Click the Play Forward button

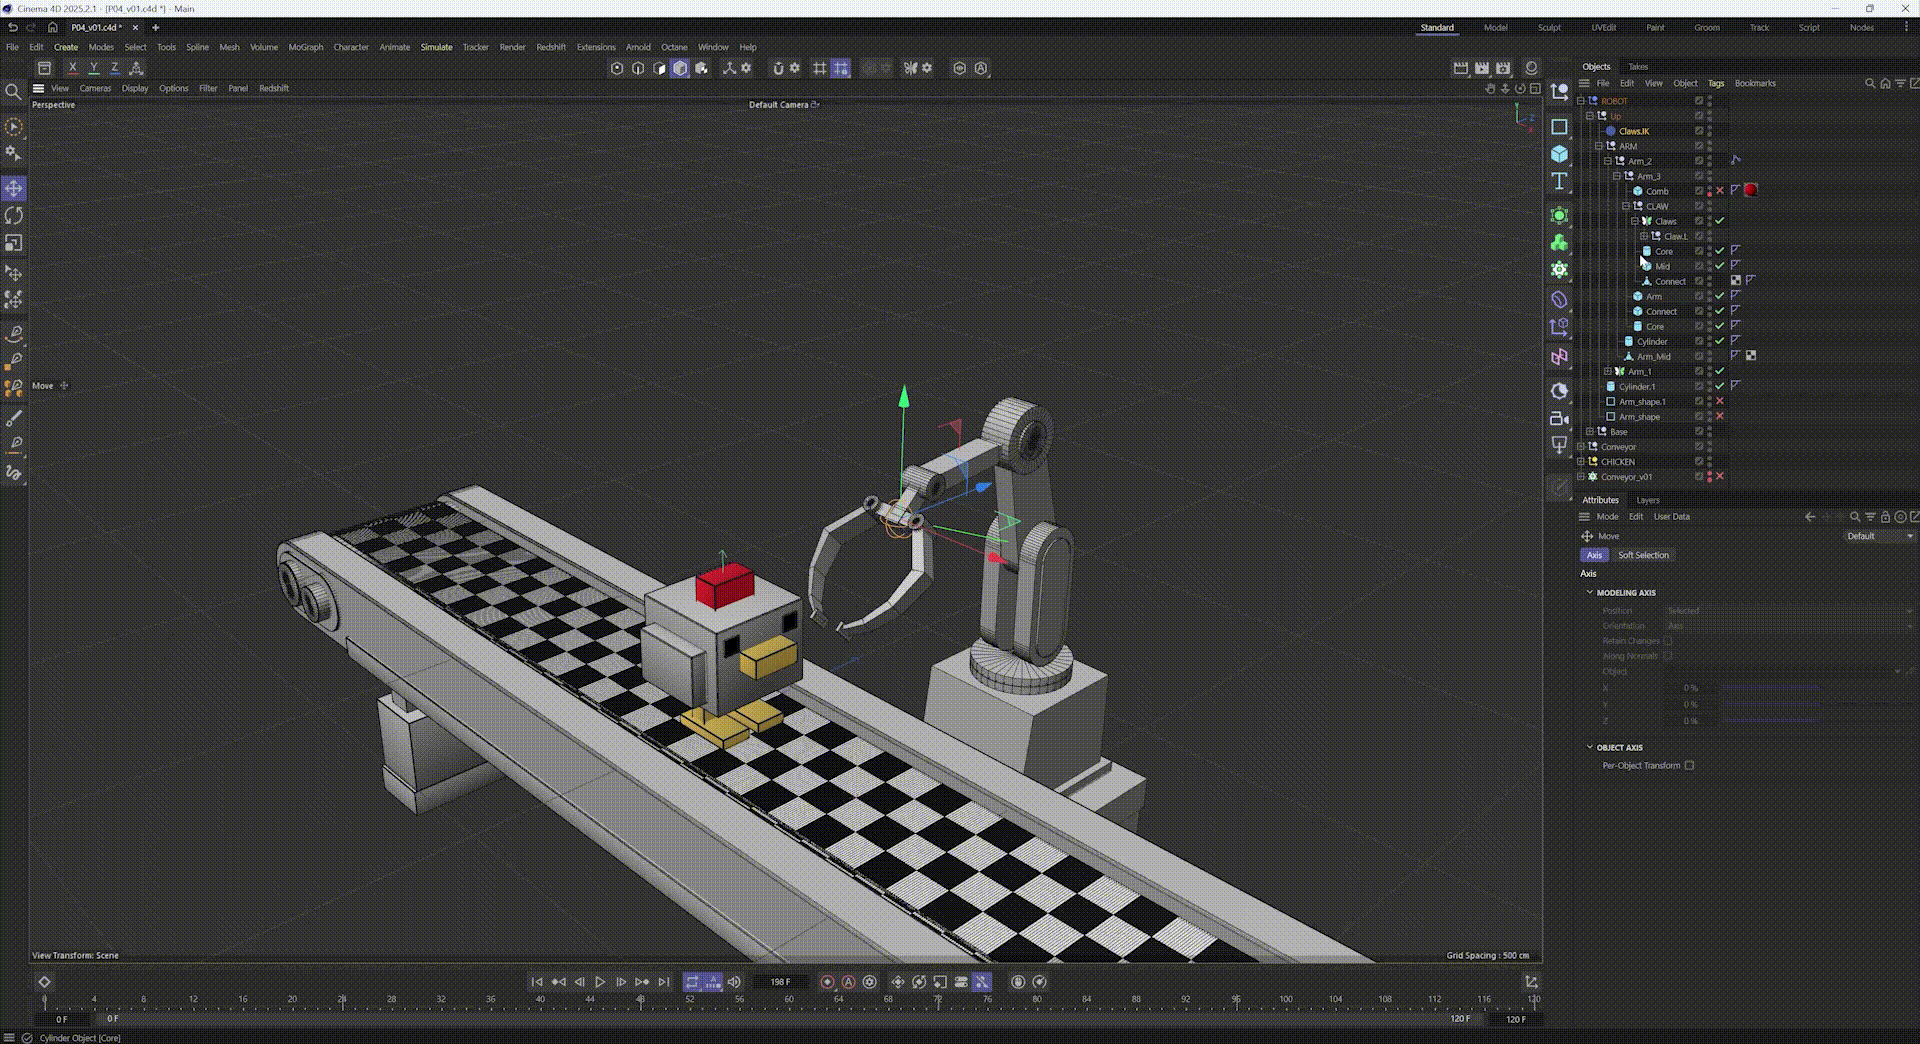pyautogui.click(x=600, y=982)
